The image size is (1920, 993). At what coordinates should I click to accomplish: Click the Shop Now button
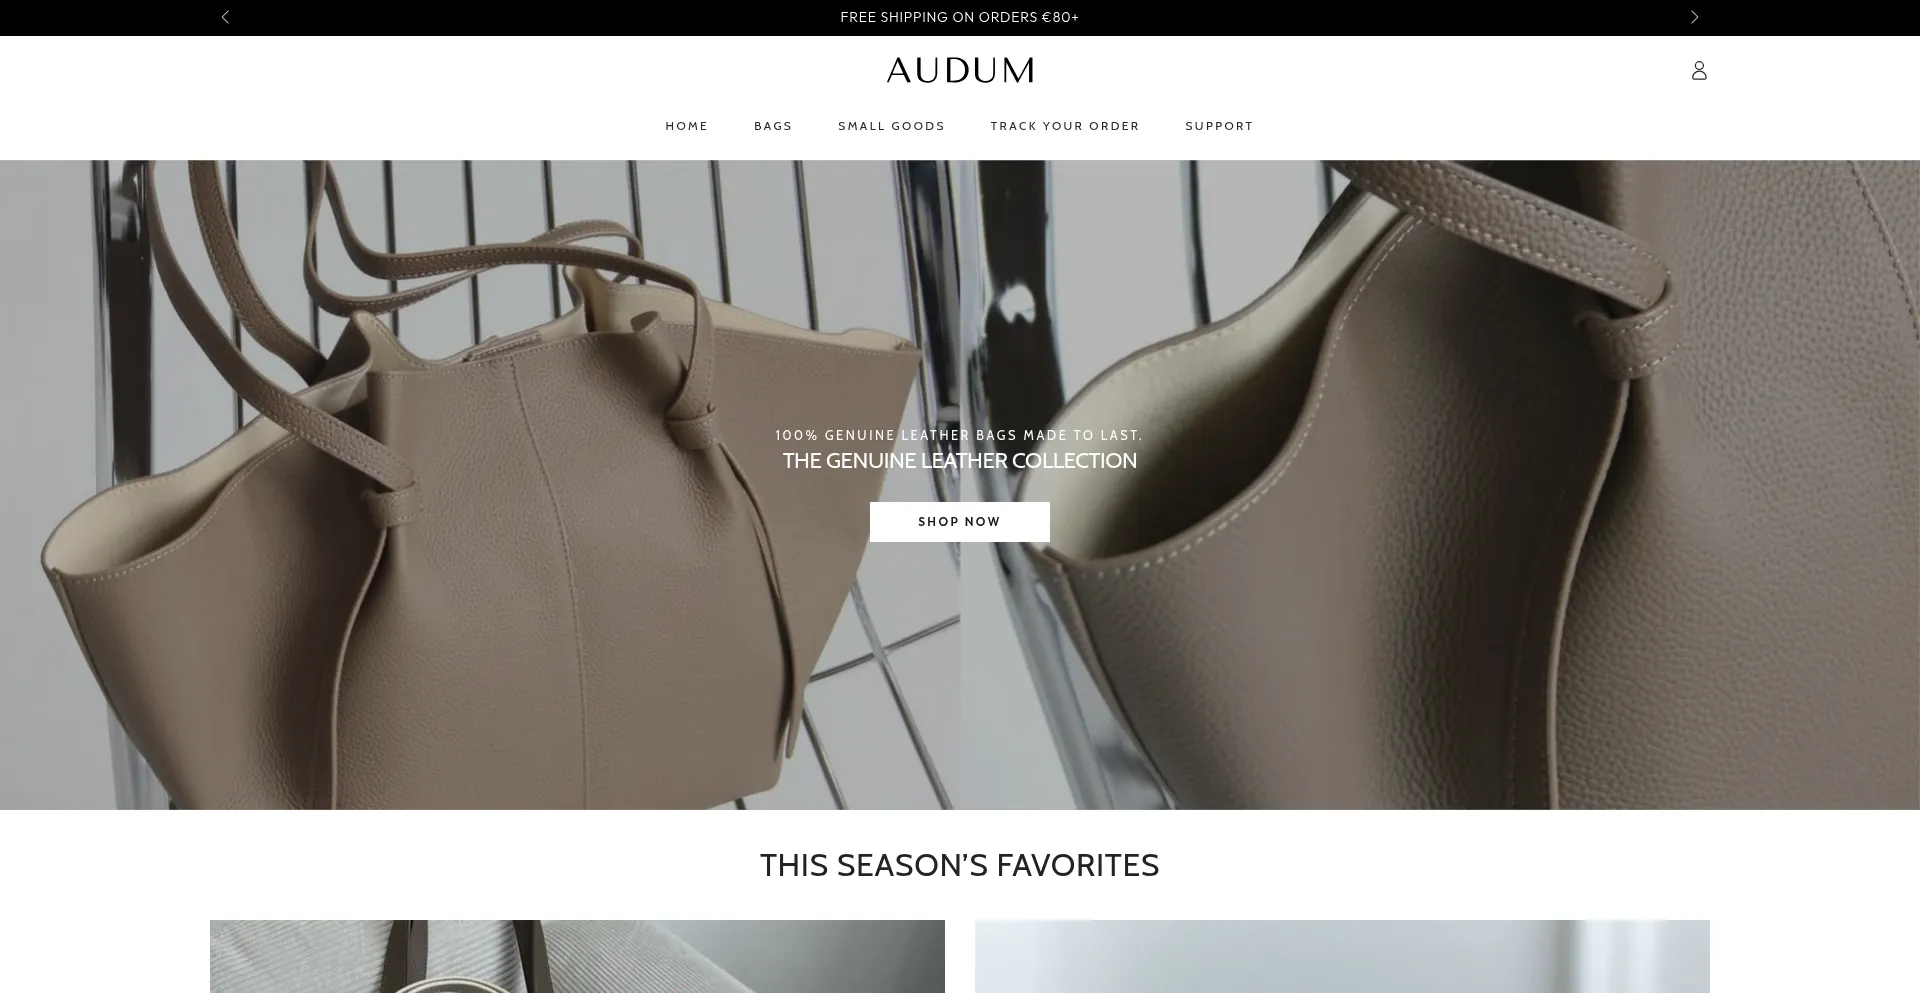(x=959, y=522)
